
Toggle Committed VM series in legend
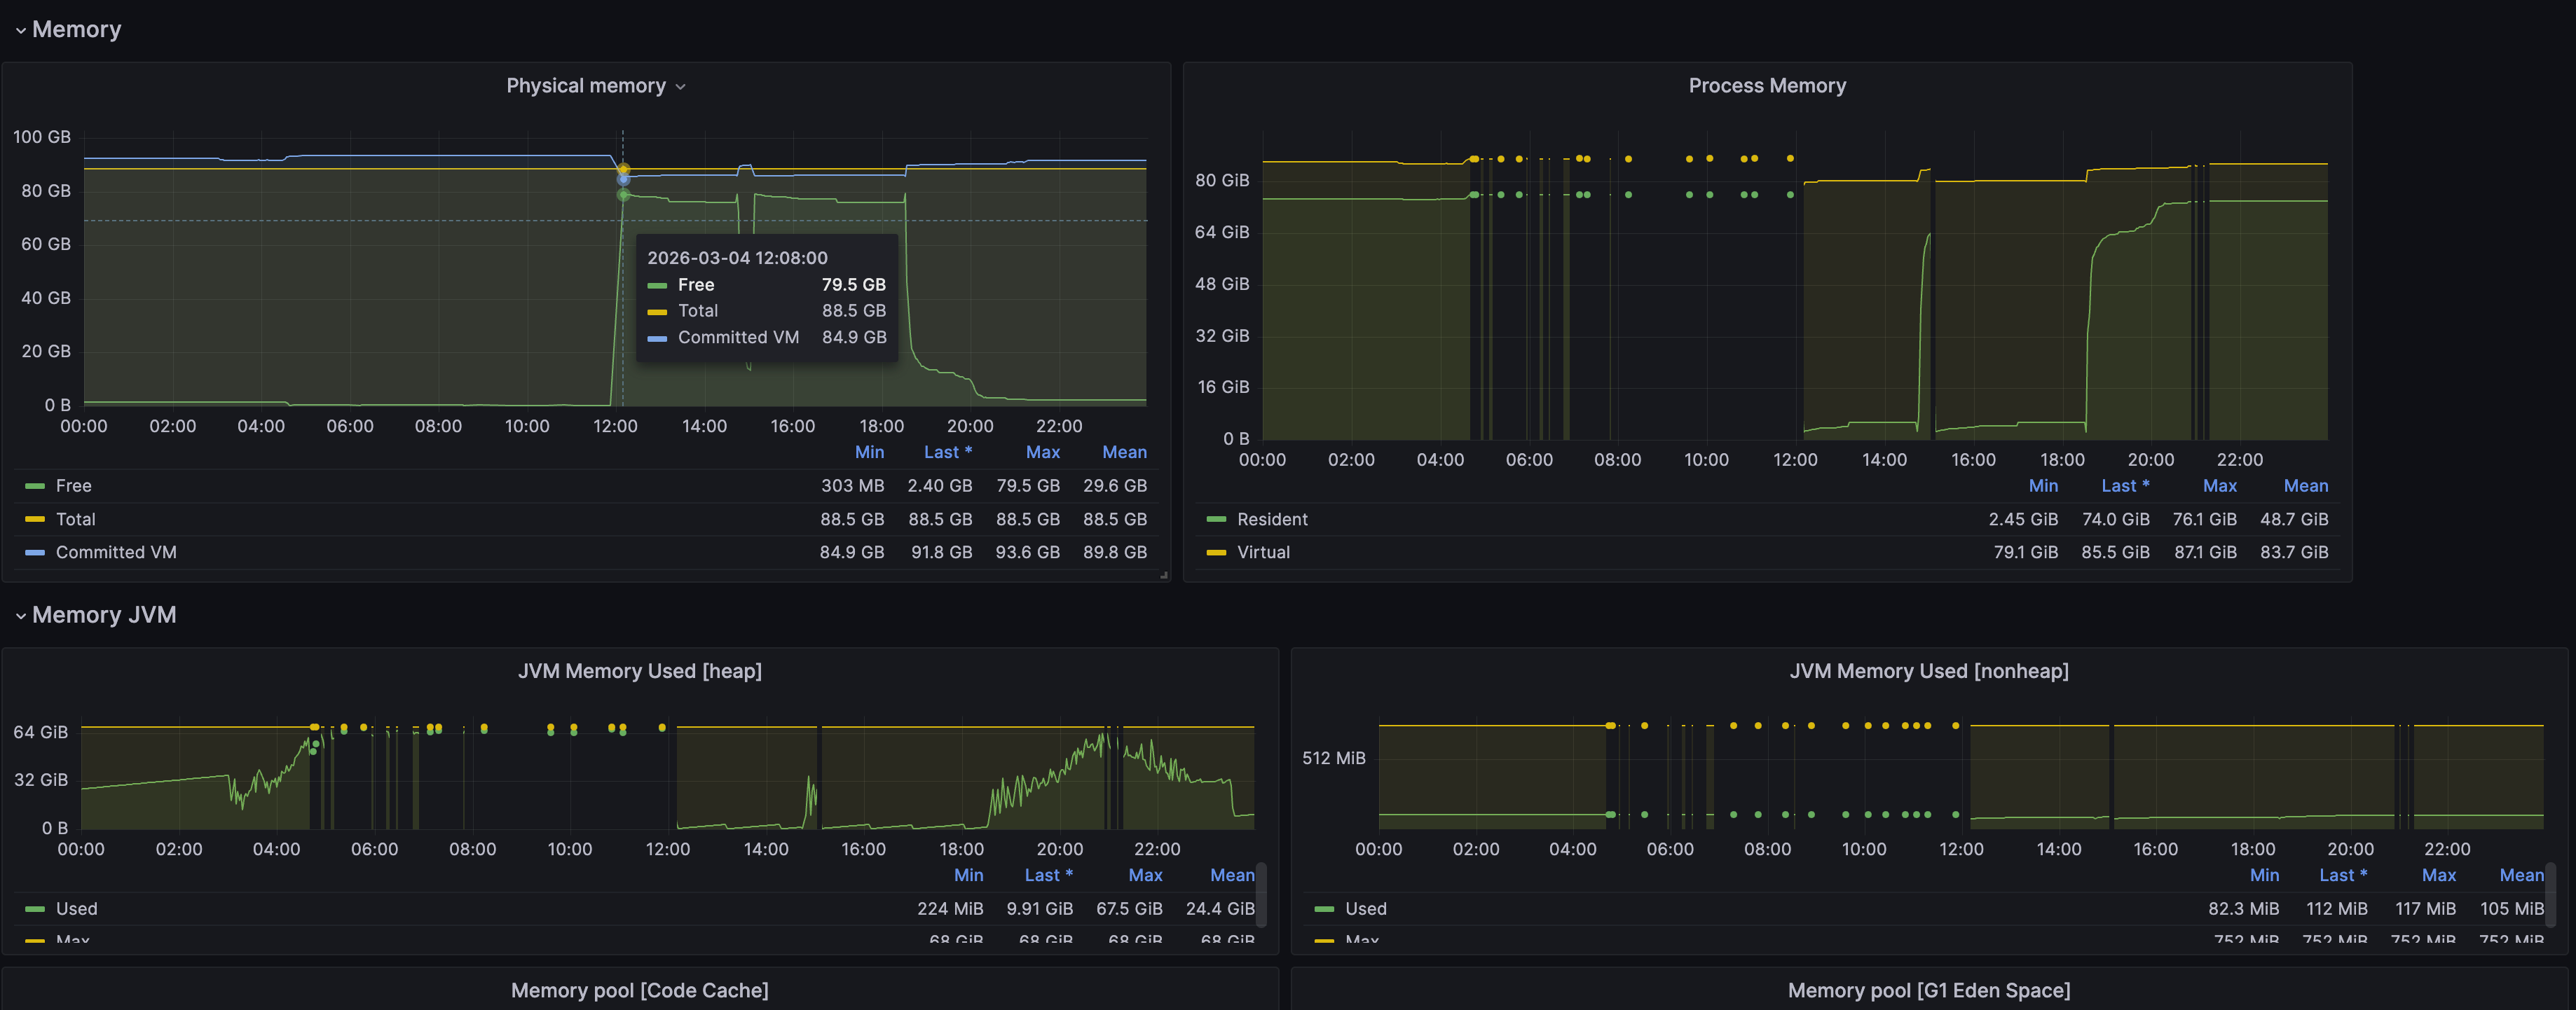(116, 552)
